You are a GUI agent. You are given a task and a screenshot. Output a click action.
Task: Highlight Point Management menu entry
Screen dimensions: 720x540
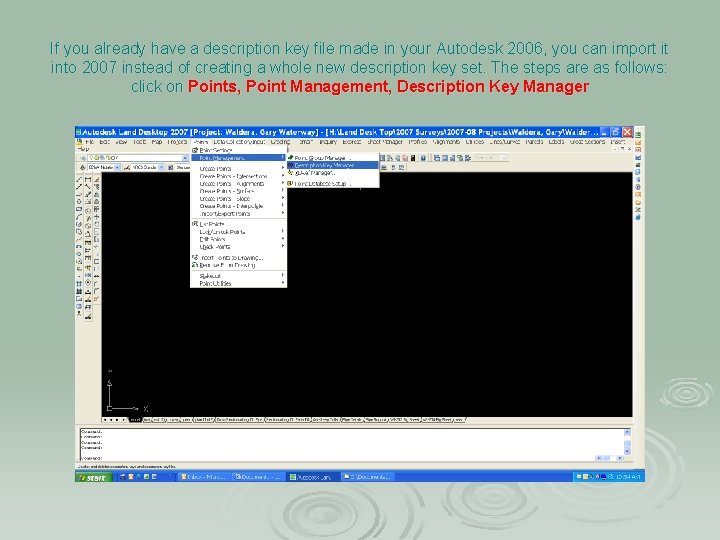pos(238,158)
